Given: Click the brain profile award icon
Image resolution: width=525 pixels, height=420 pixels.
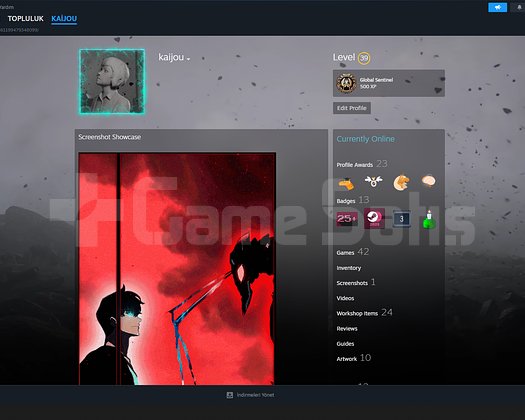Looking at the screenshot, I should point(429,181).
